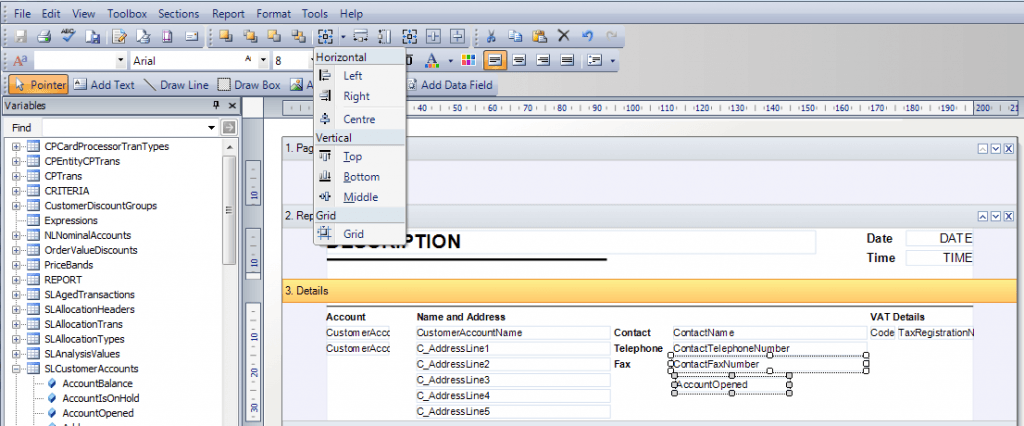
Task: Click the Copy icon in the toolbar
Action: pos(516,36)
